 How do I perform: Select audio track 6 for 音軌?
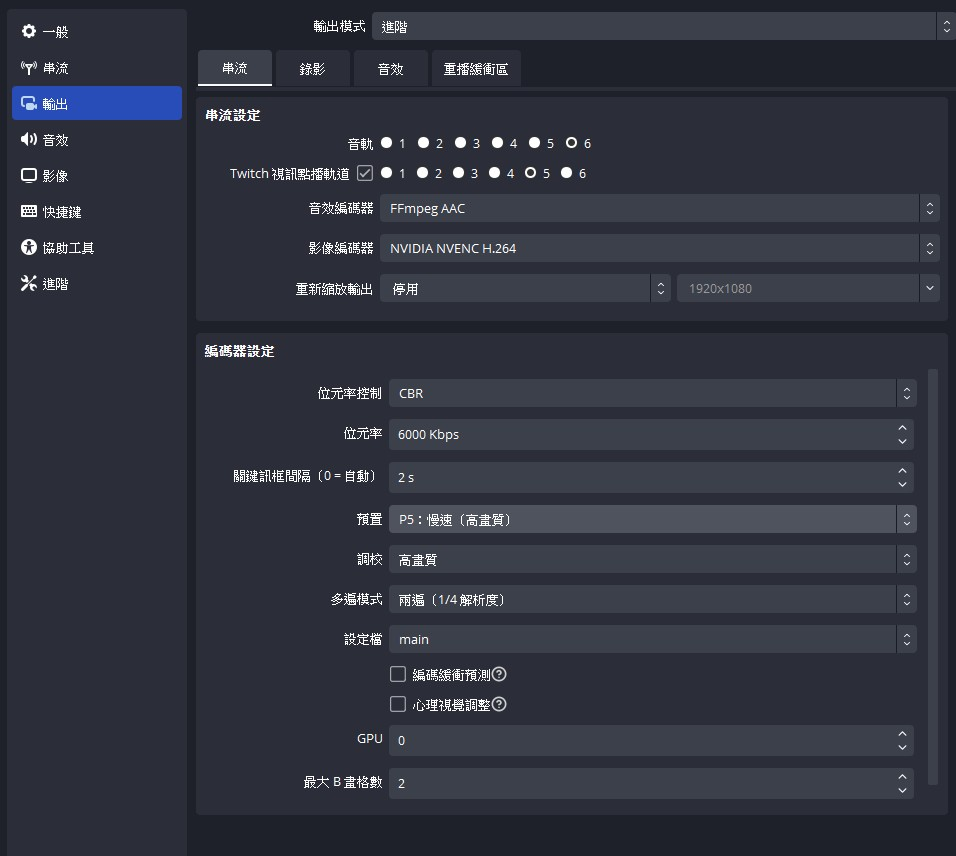click(571, 143)
